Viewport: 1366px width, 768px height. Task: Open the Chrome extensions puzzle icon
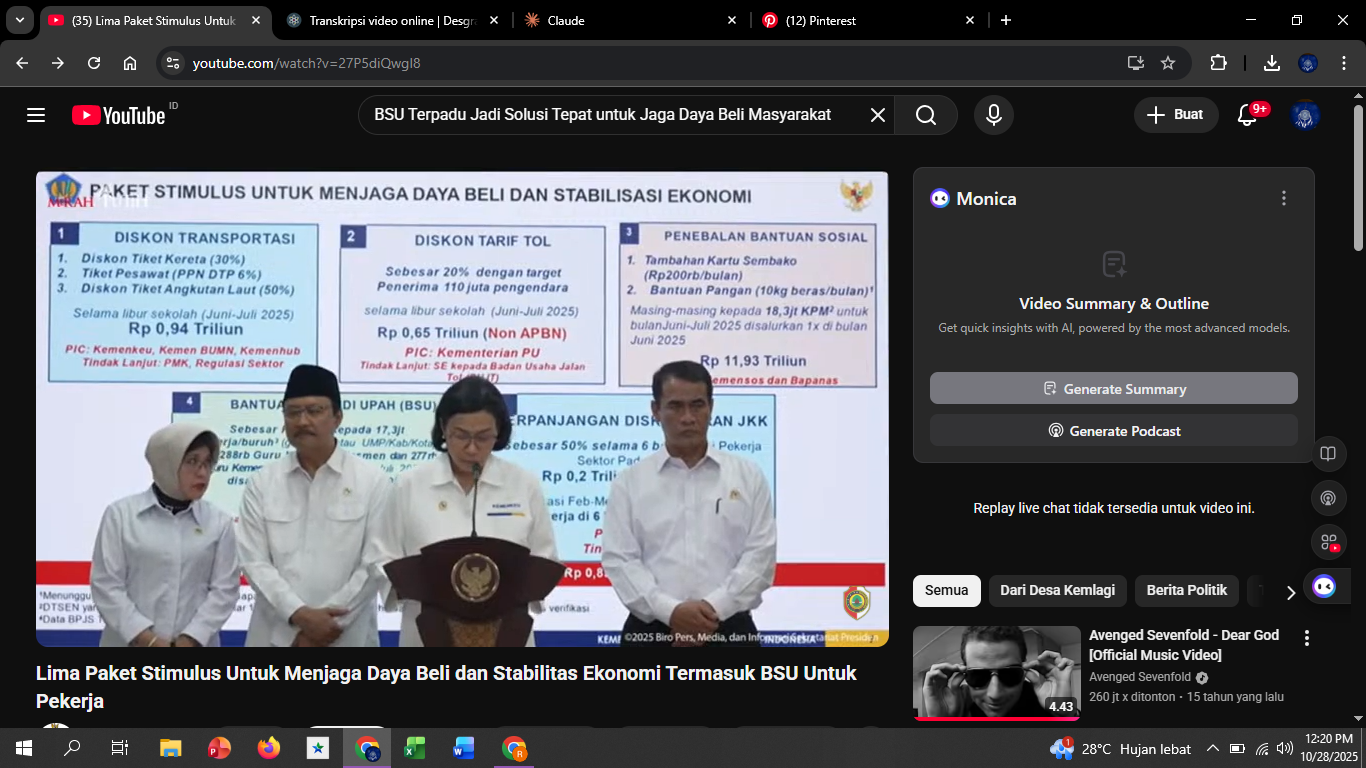pyautogui.click(x=1218, y=62)
